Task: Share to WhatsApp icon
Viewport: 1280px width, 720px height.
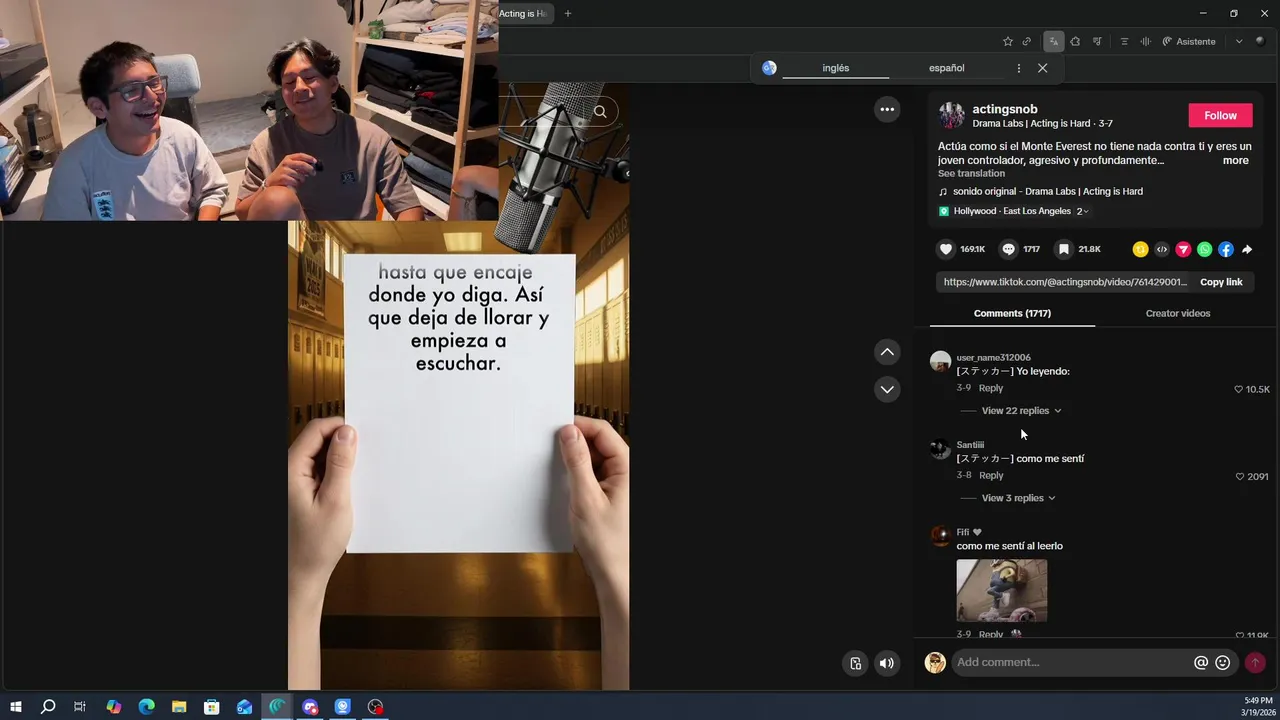Action: (x=1204, y=249)
